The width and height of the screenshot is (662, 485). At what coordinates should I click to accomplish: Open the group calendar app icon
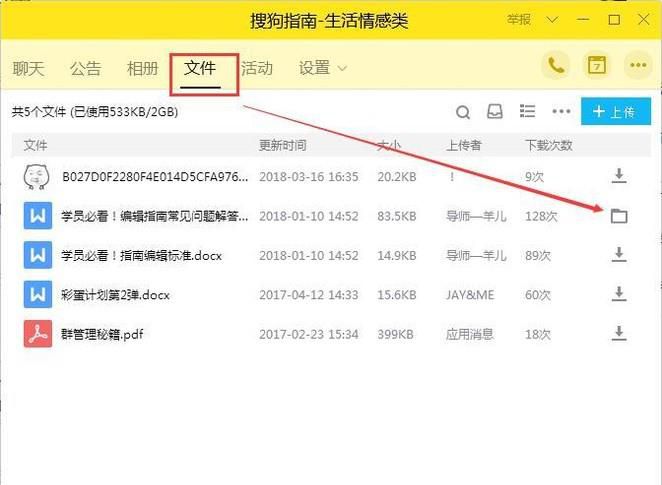[597, 65]
